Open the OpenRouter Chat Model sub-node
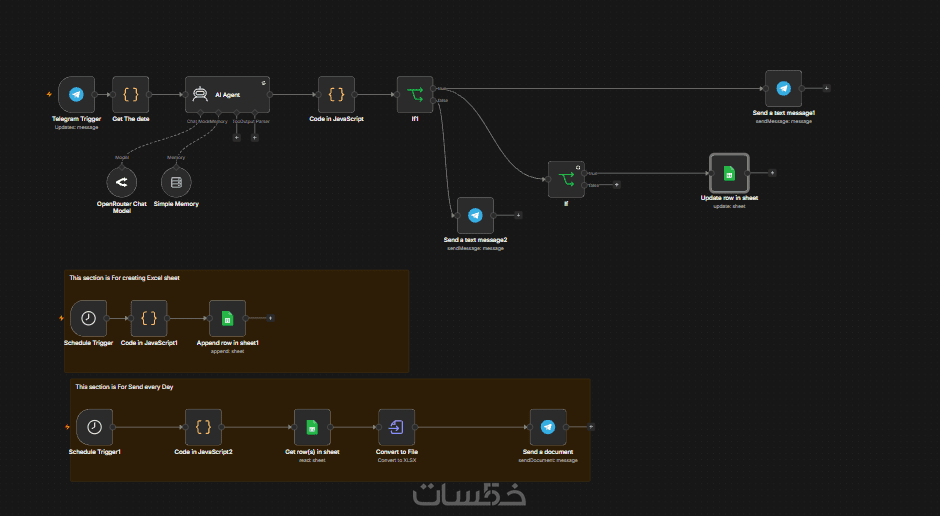Viewport: 940px width, 516px height. pyautogui.click(x=122, y=182)
